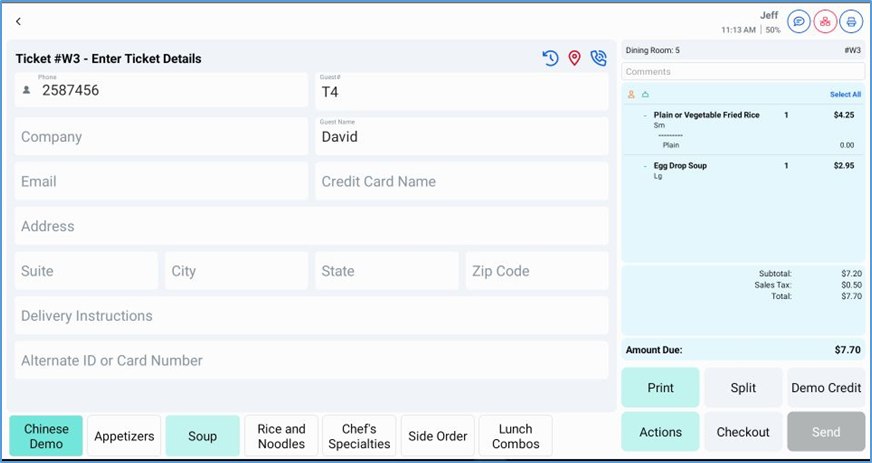Screen dimensions: 872x463
Task: Click the orange guest icon in ticket panel
Action: pos(631,95)
